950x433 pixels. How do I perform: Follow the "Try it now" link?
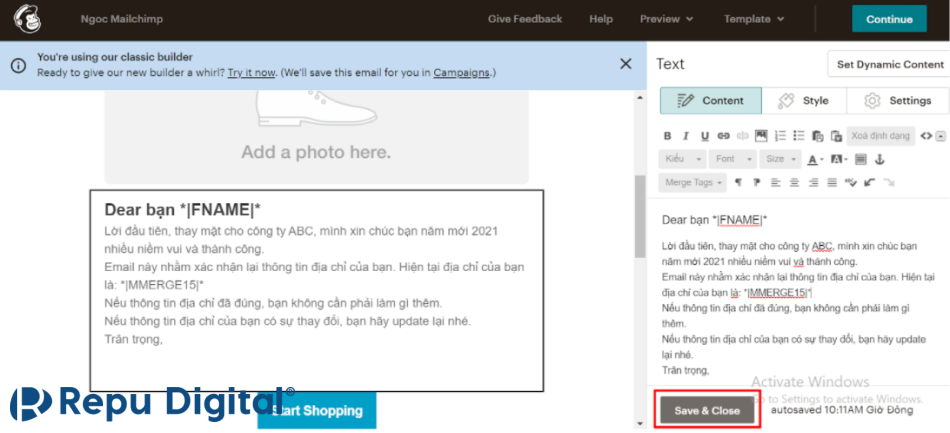[x=251, y=73]
